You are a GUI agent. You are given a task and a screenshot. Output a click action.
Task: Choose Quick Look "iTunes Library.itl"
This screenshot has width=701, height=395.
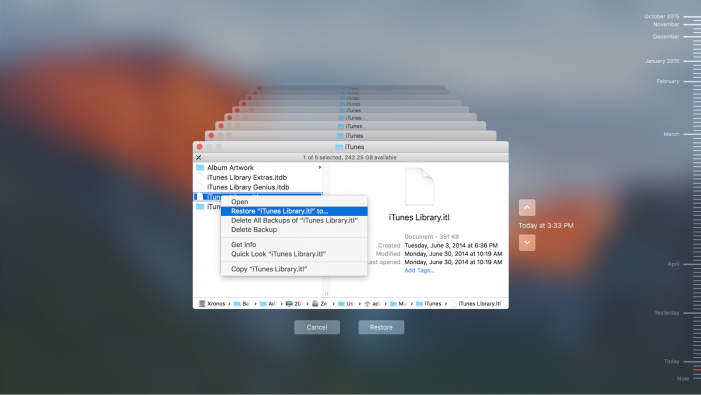[294, 254]
